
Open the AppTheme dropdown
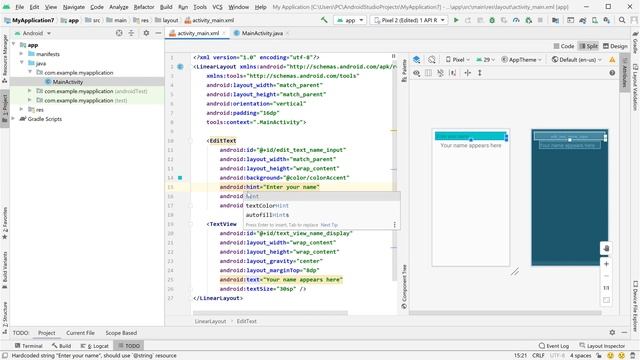tap(522, 60)
